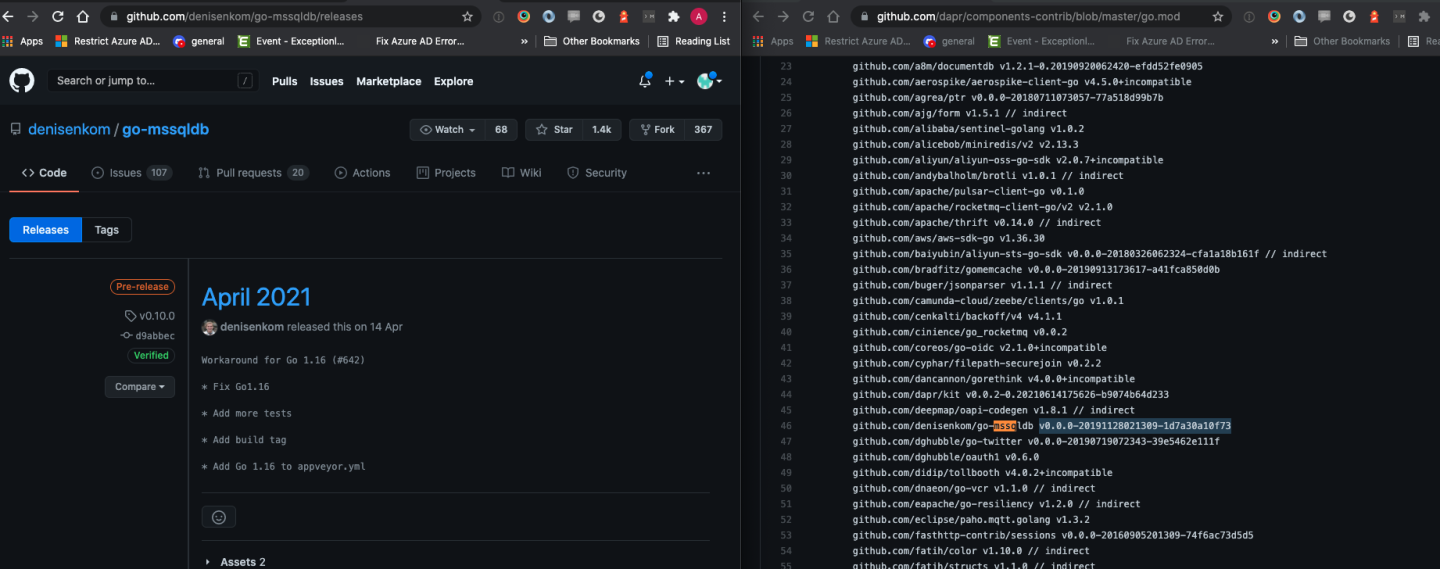
Task: Go back in the right browser window
Action: pos(759,17)
